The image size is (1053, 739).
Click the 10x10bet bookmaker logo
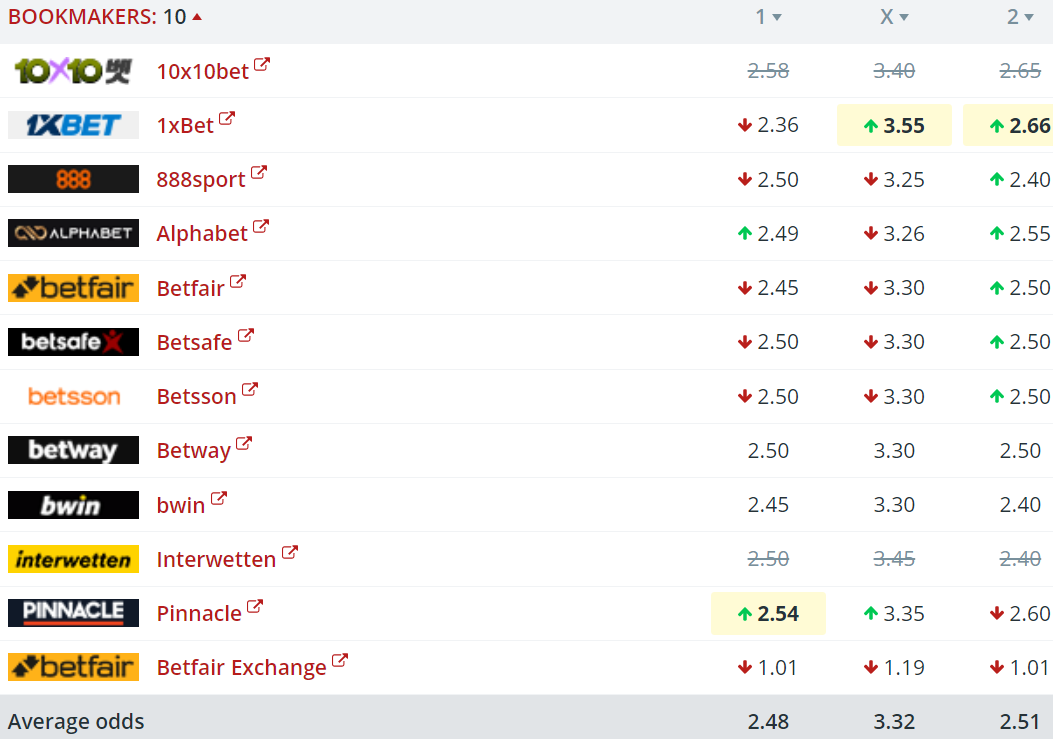click(x=73, y=71)
